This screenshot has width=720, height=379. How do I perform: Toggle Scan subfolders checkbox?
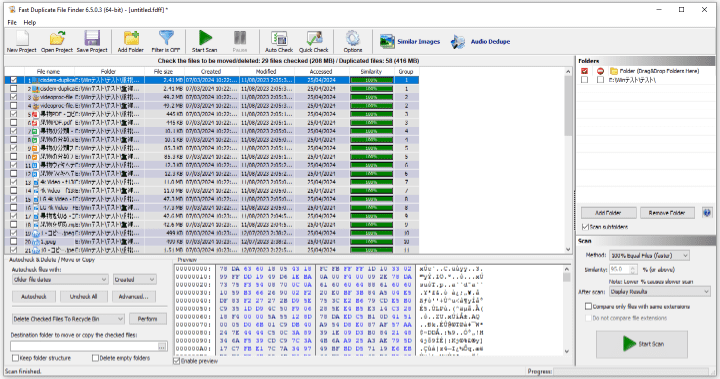585,227
